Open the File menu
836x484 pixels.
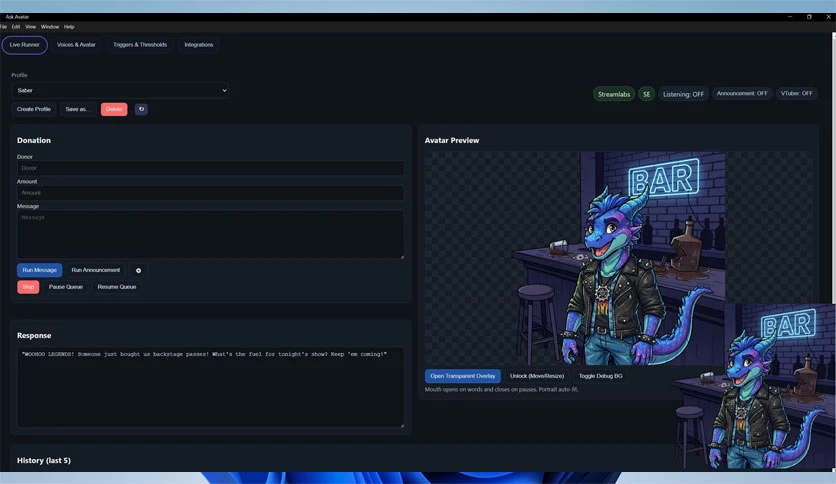coord(4,27)
